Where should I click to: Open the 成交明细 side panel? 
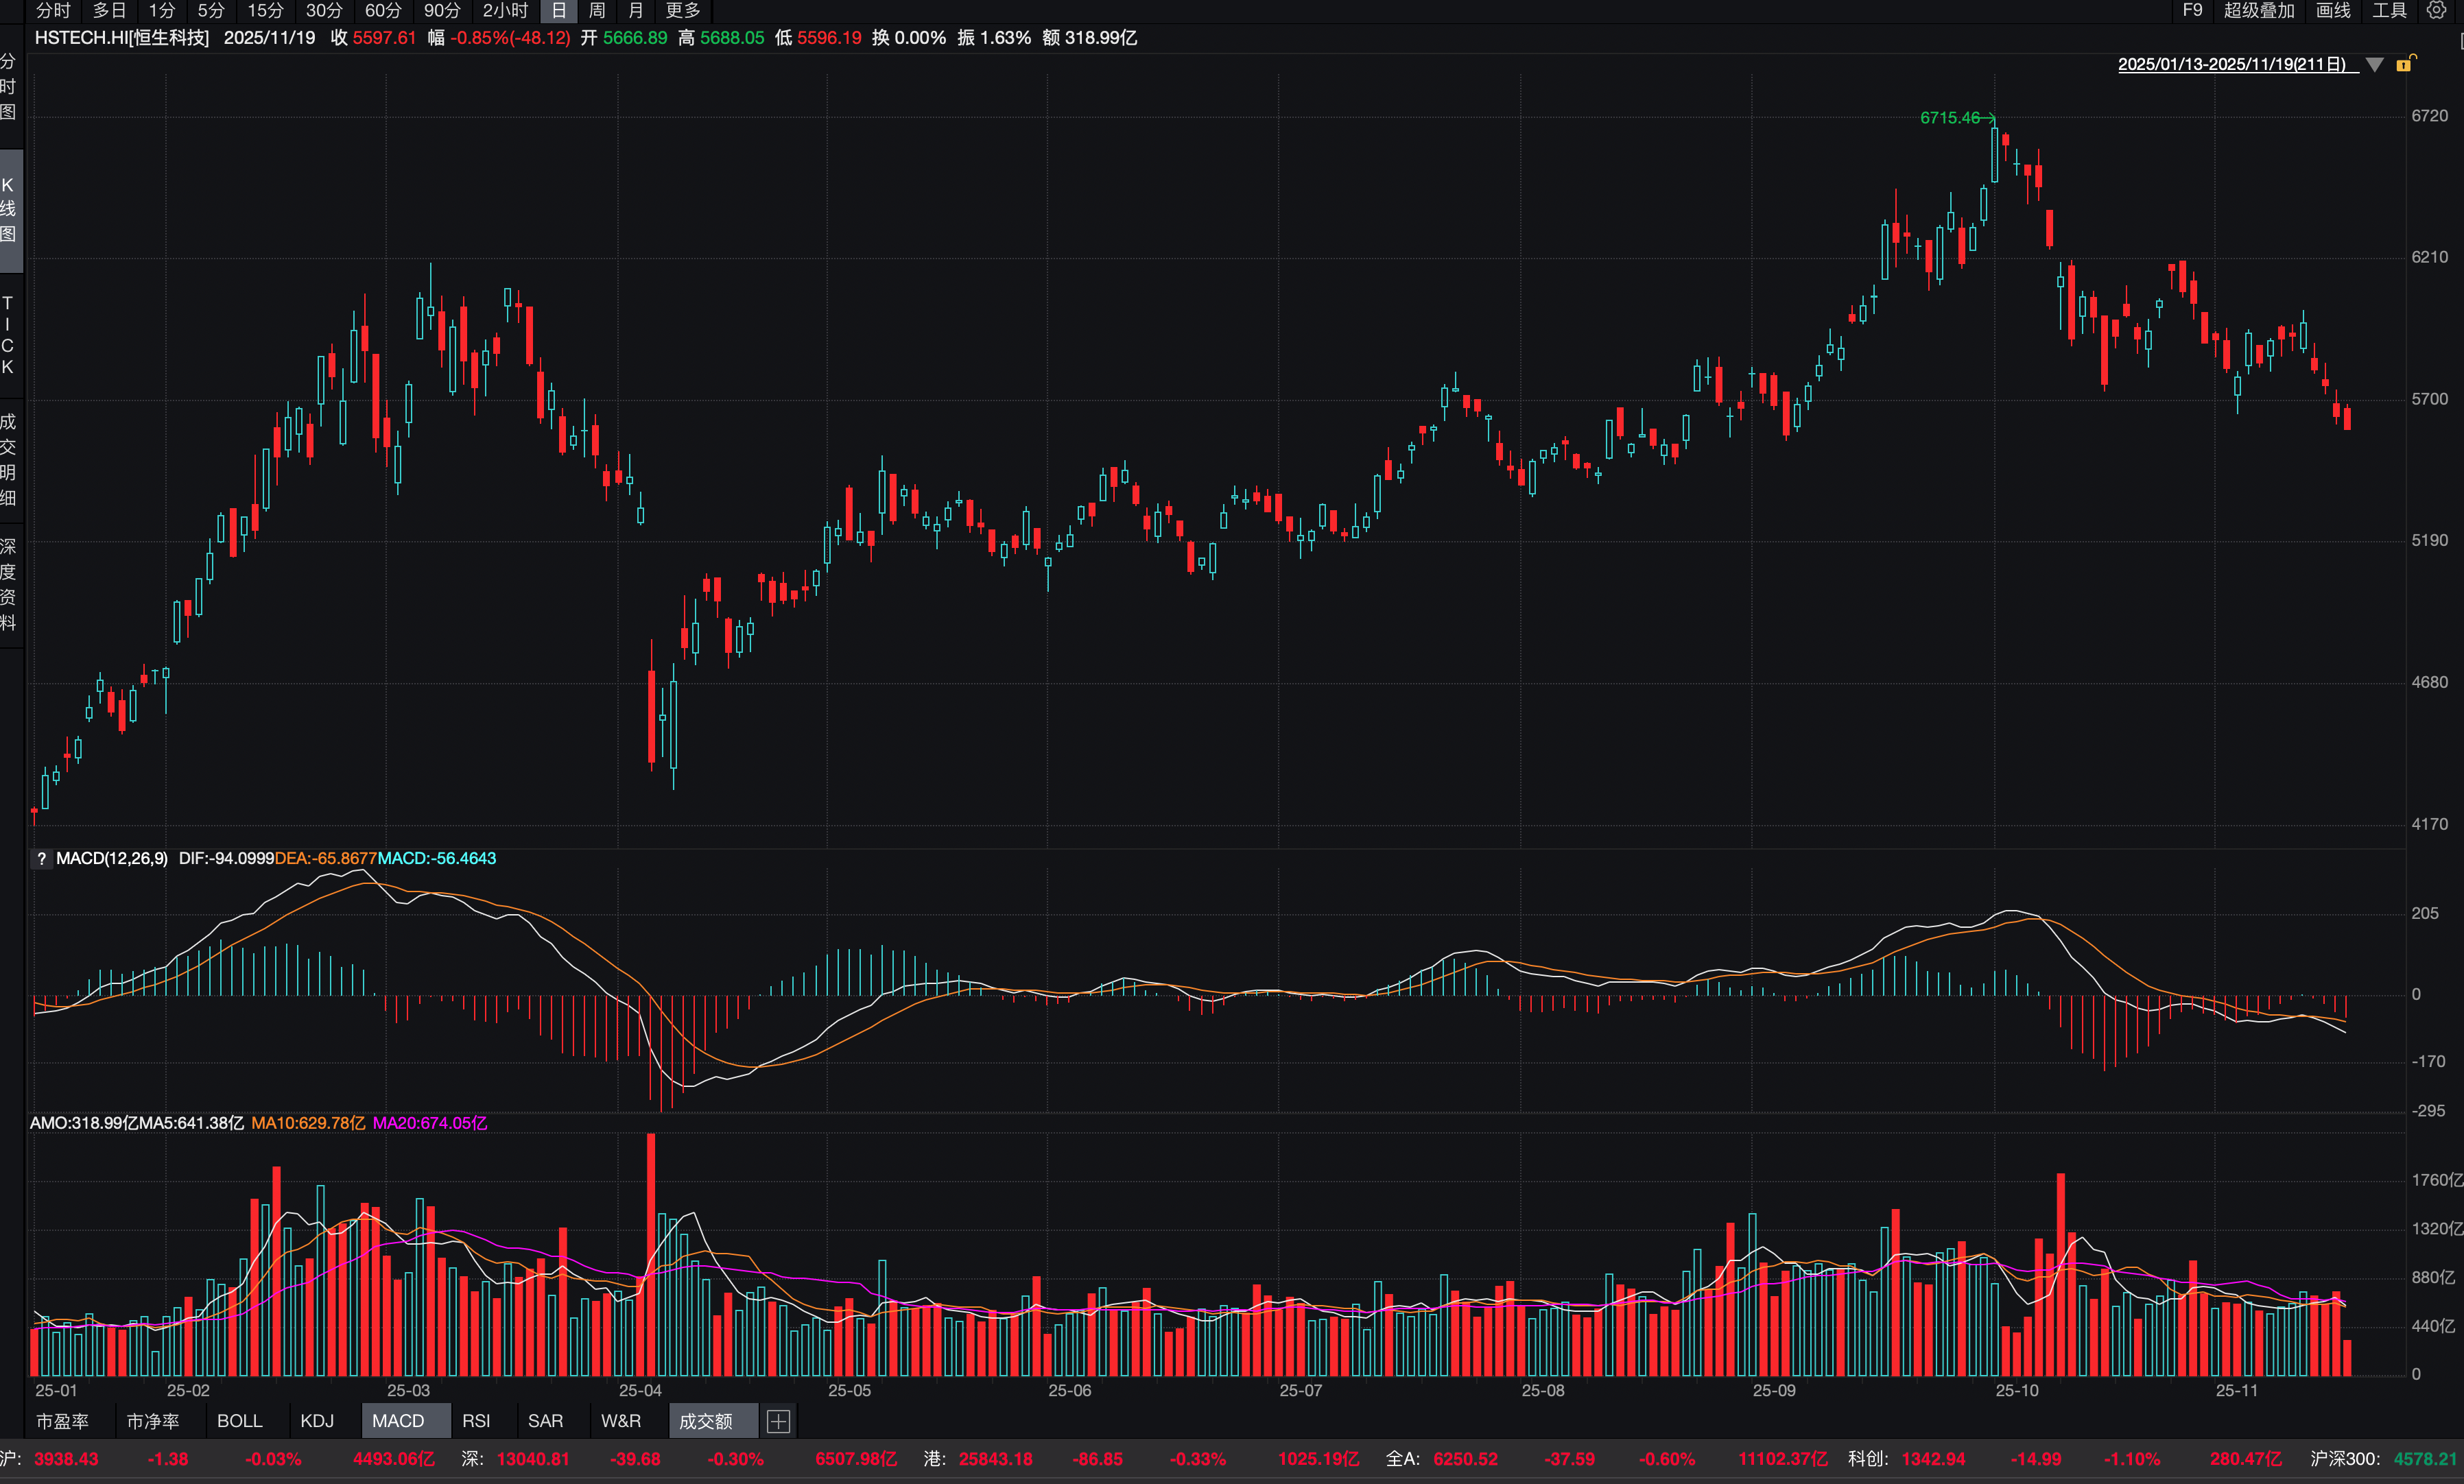9,459
